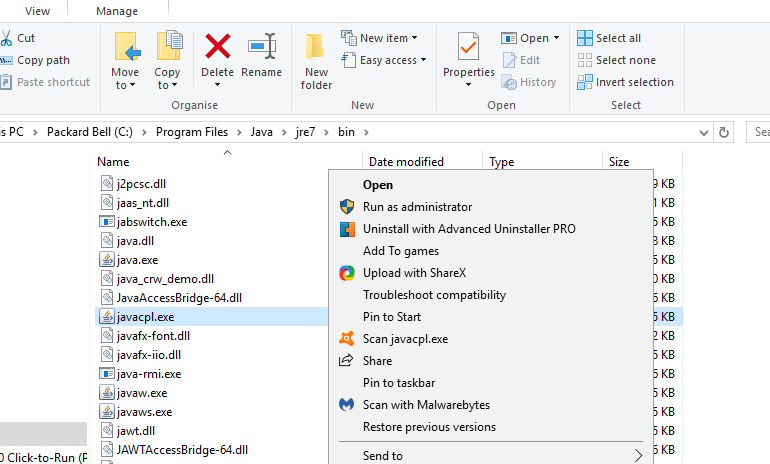Click the Rename icon
Screen dimensions: 770x464
tap(261, 46)
